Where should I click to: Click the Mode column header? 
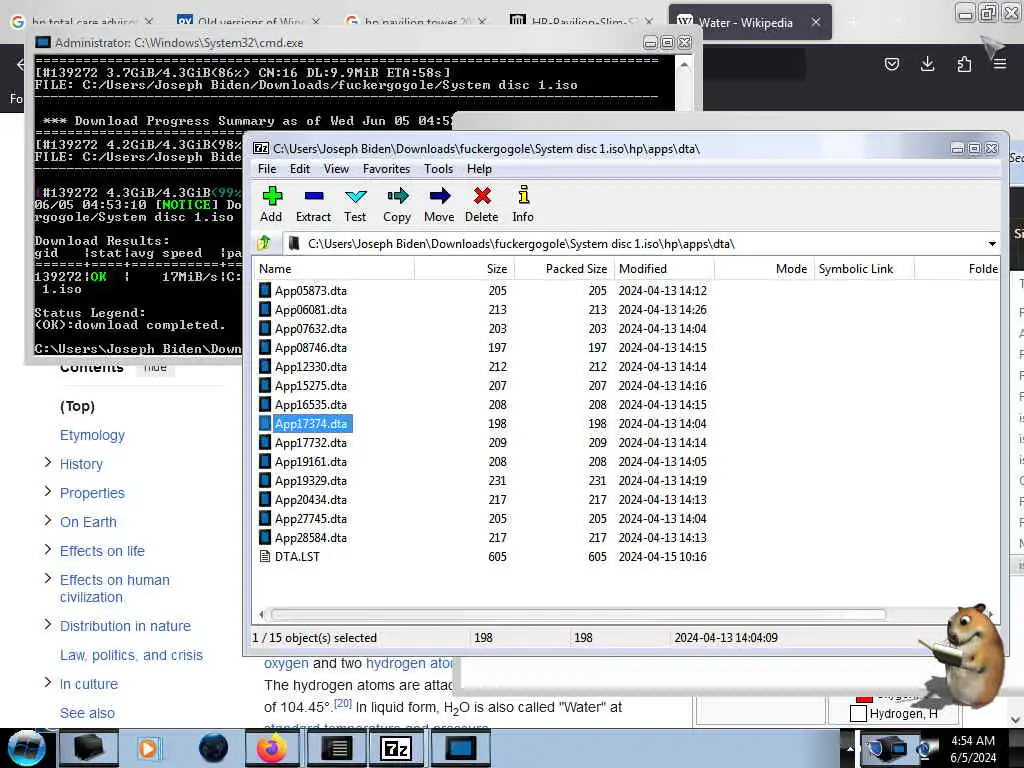click(764, 269)
